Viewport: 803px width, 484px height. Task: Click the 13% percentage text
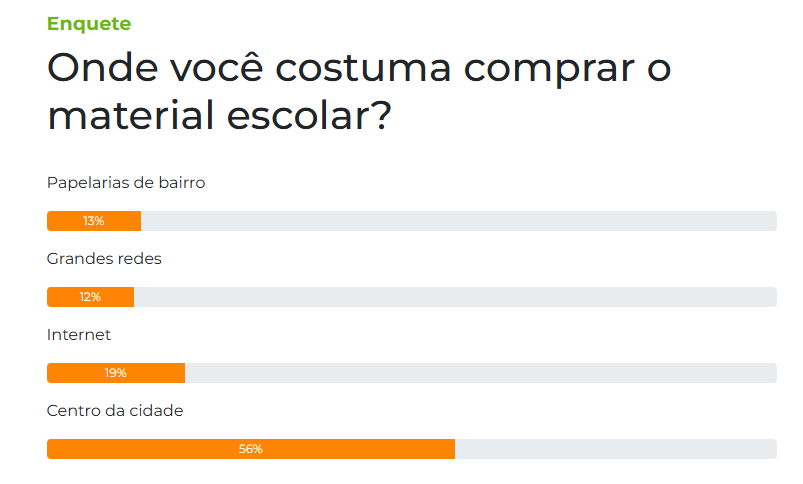pyautogui.click(x=94, y=221)
